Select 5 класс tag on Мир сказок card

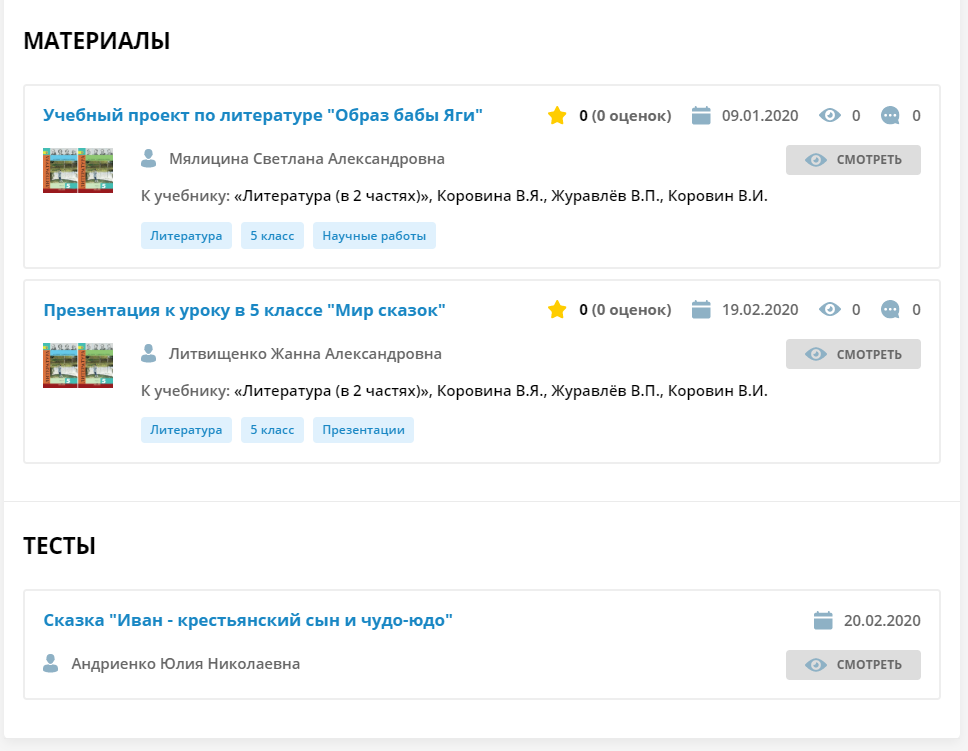pos(272,430)
